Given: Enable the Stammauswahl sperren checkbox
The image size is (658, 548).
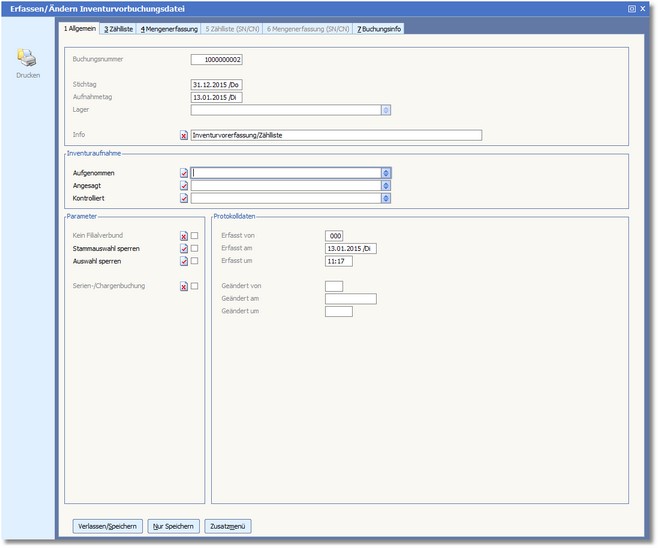Looking at the screenshot, I should (195, 249).
